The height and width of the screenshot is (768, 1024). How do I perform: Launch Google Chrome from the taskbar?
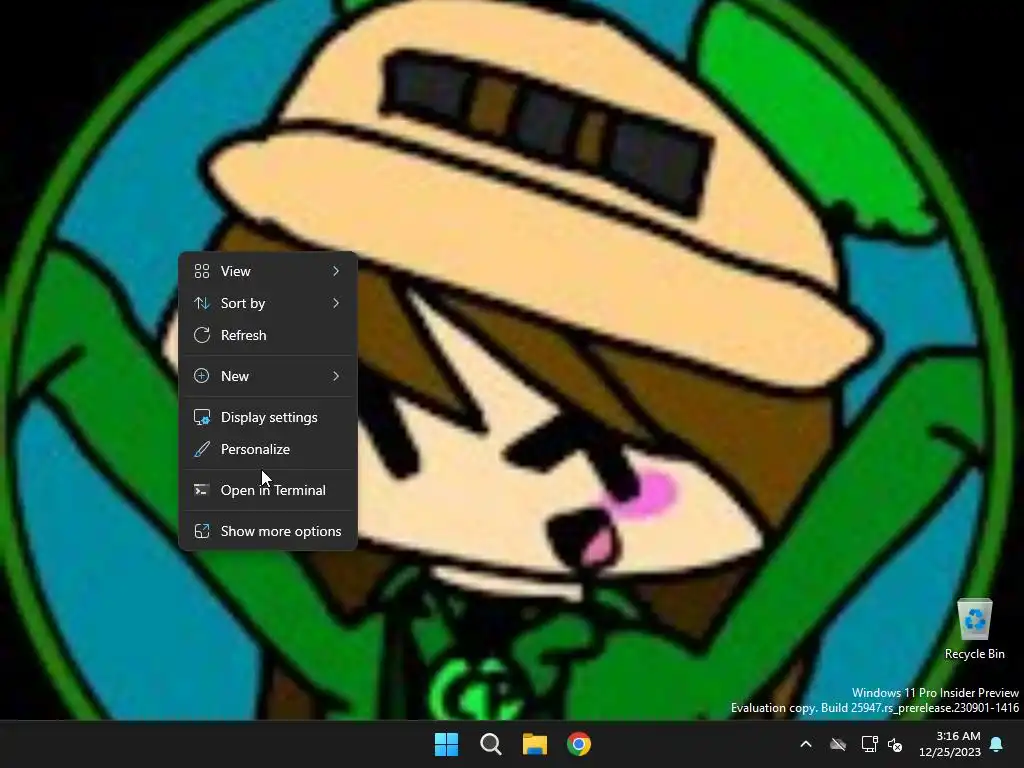coord(579,744)
